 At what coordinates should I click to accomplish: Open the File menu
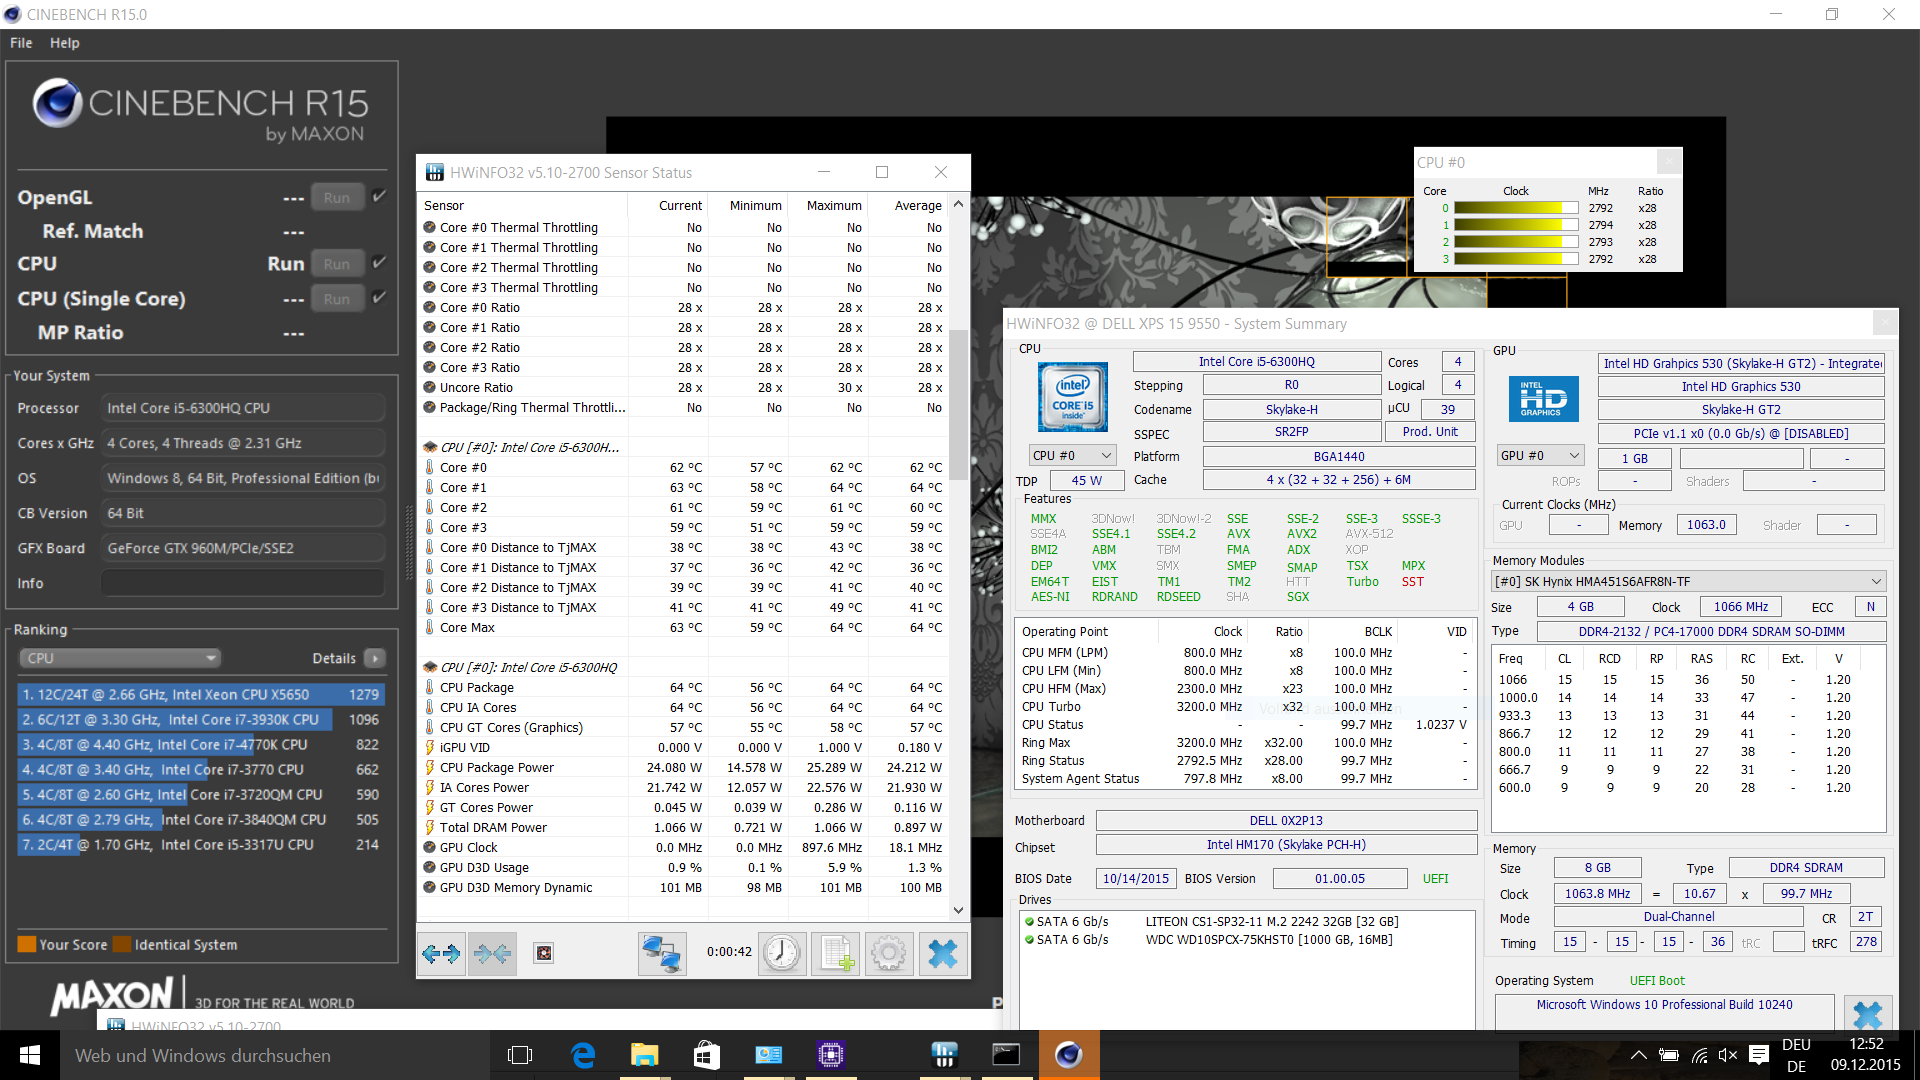pos(21,43)
